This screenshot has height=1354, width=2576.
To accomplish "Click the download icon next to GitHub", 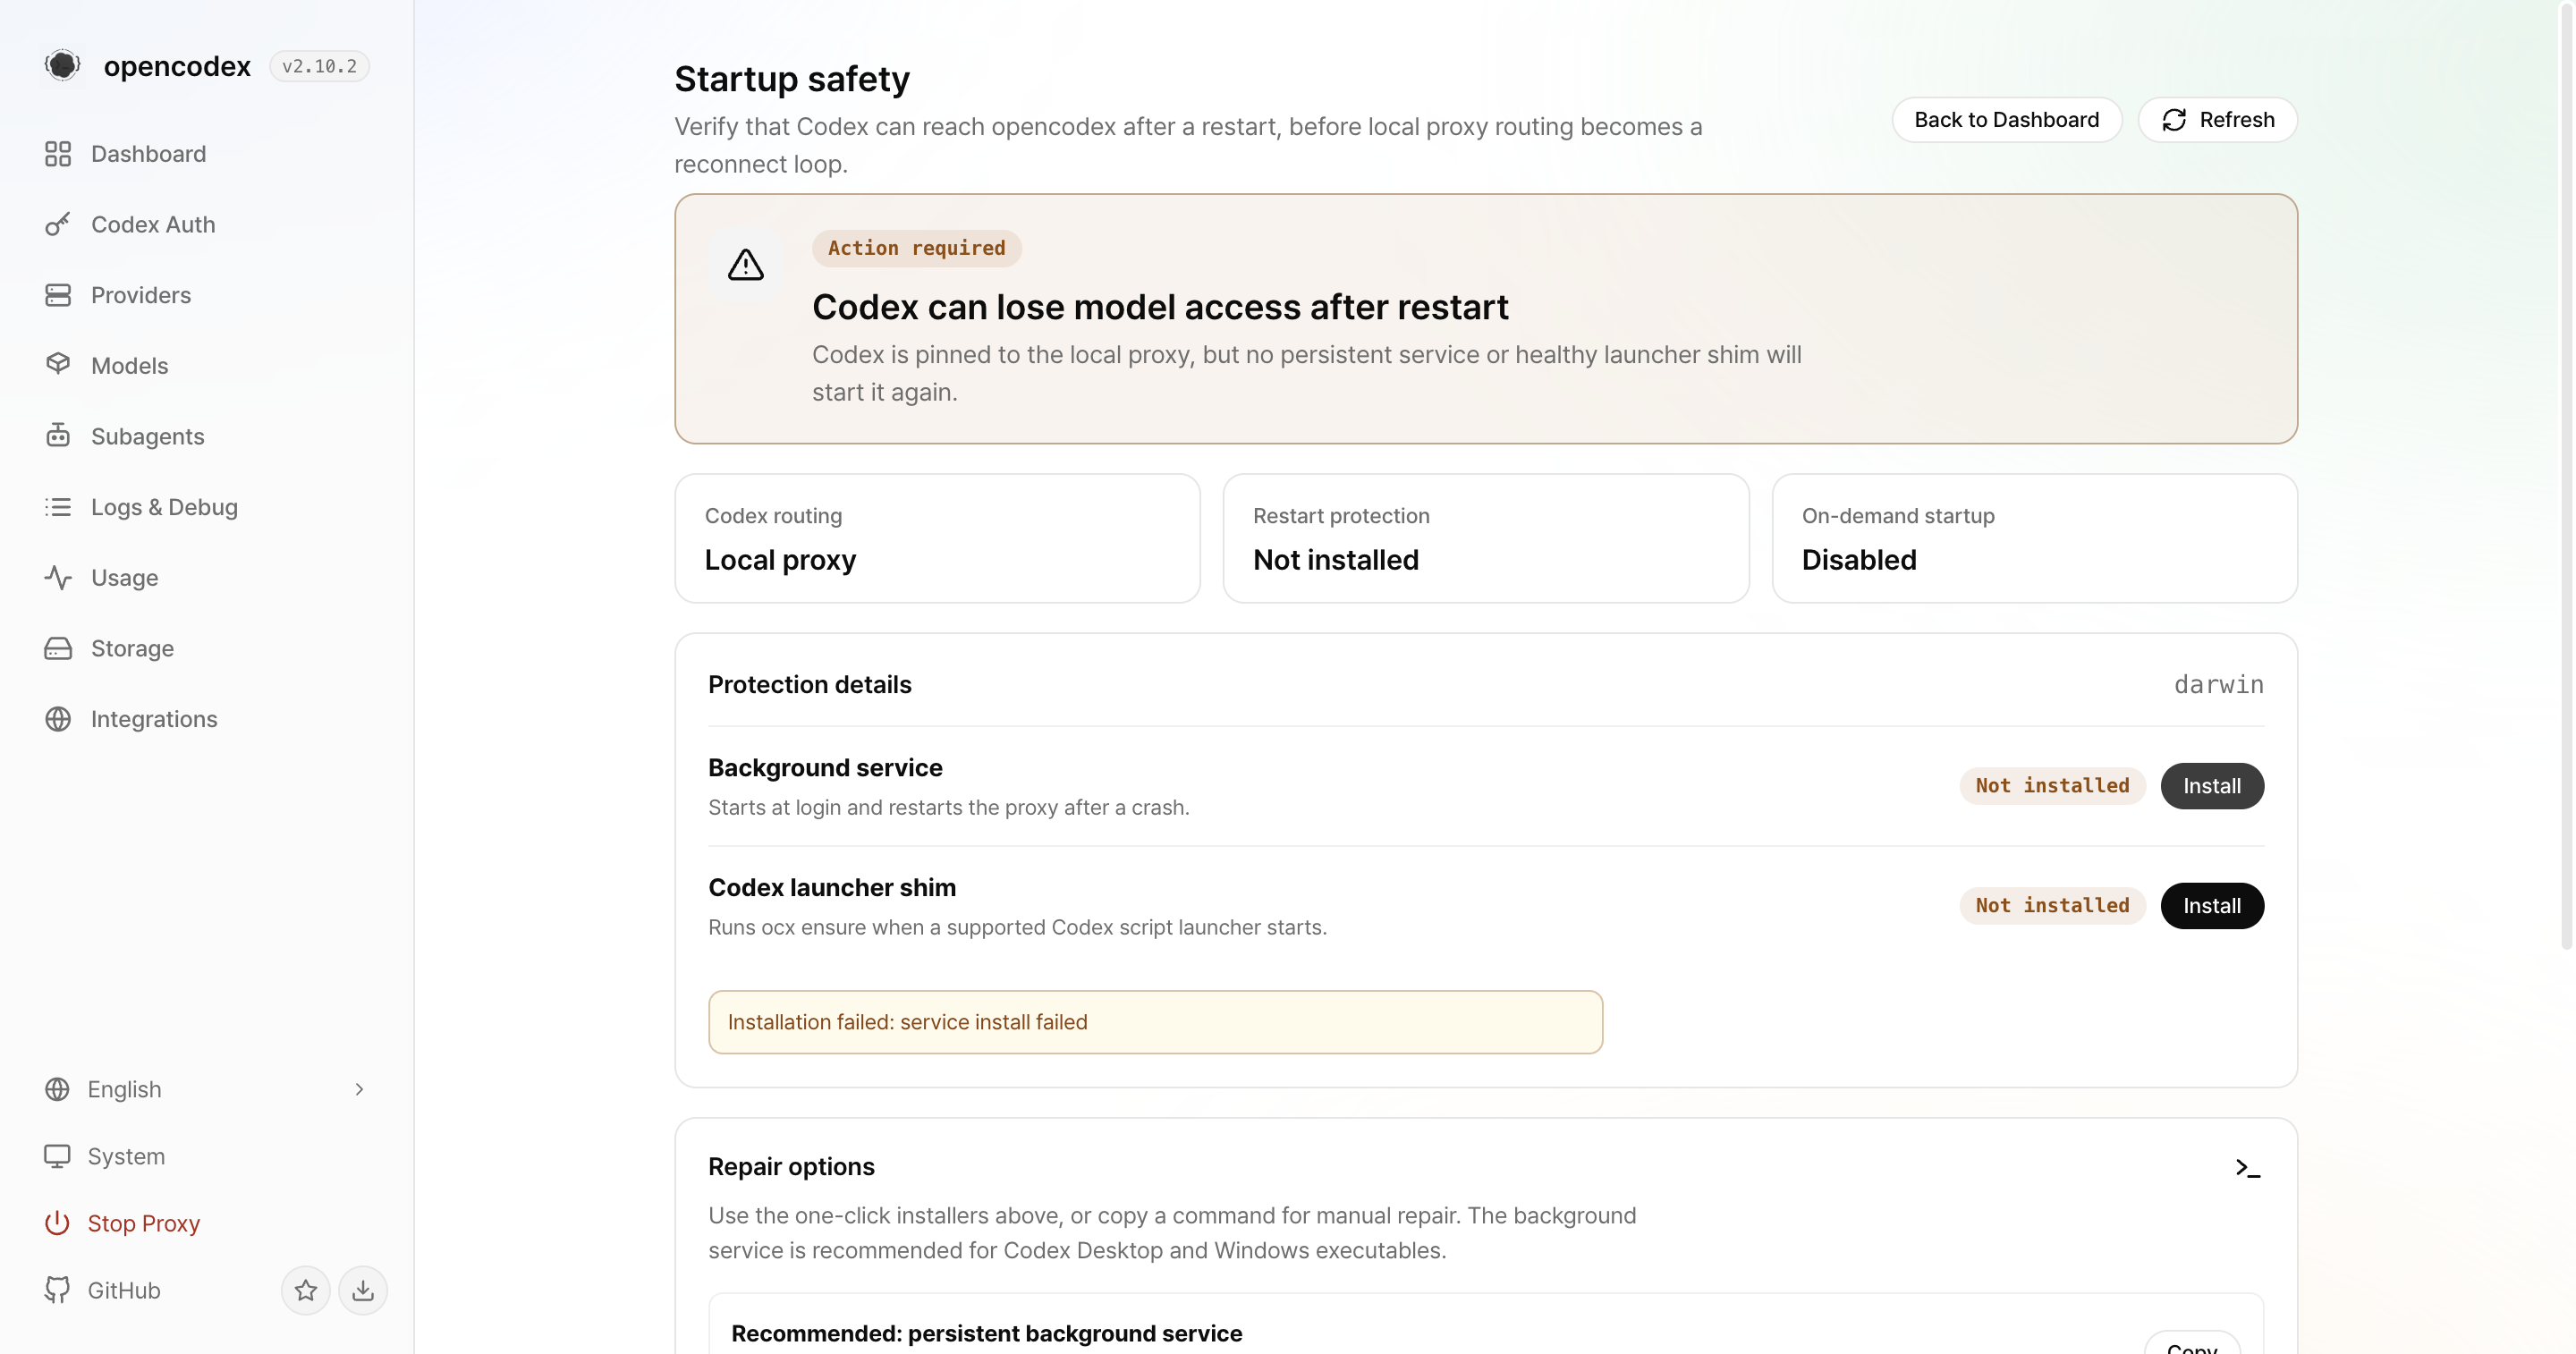I will point(363,1290).
